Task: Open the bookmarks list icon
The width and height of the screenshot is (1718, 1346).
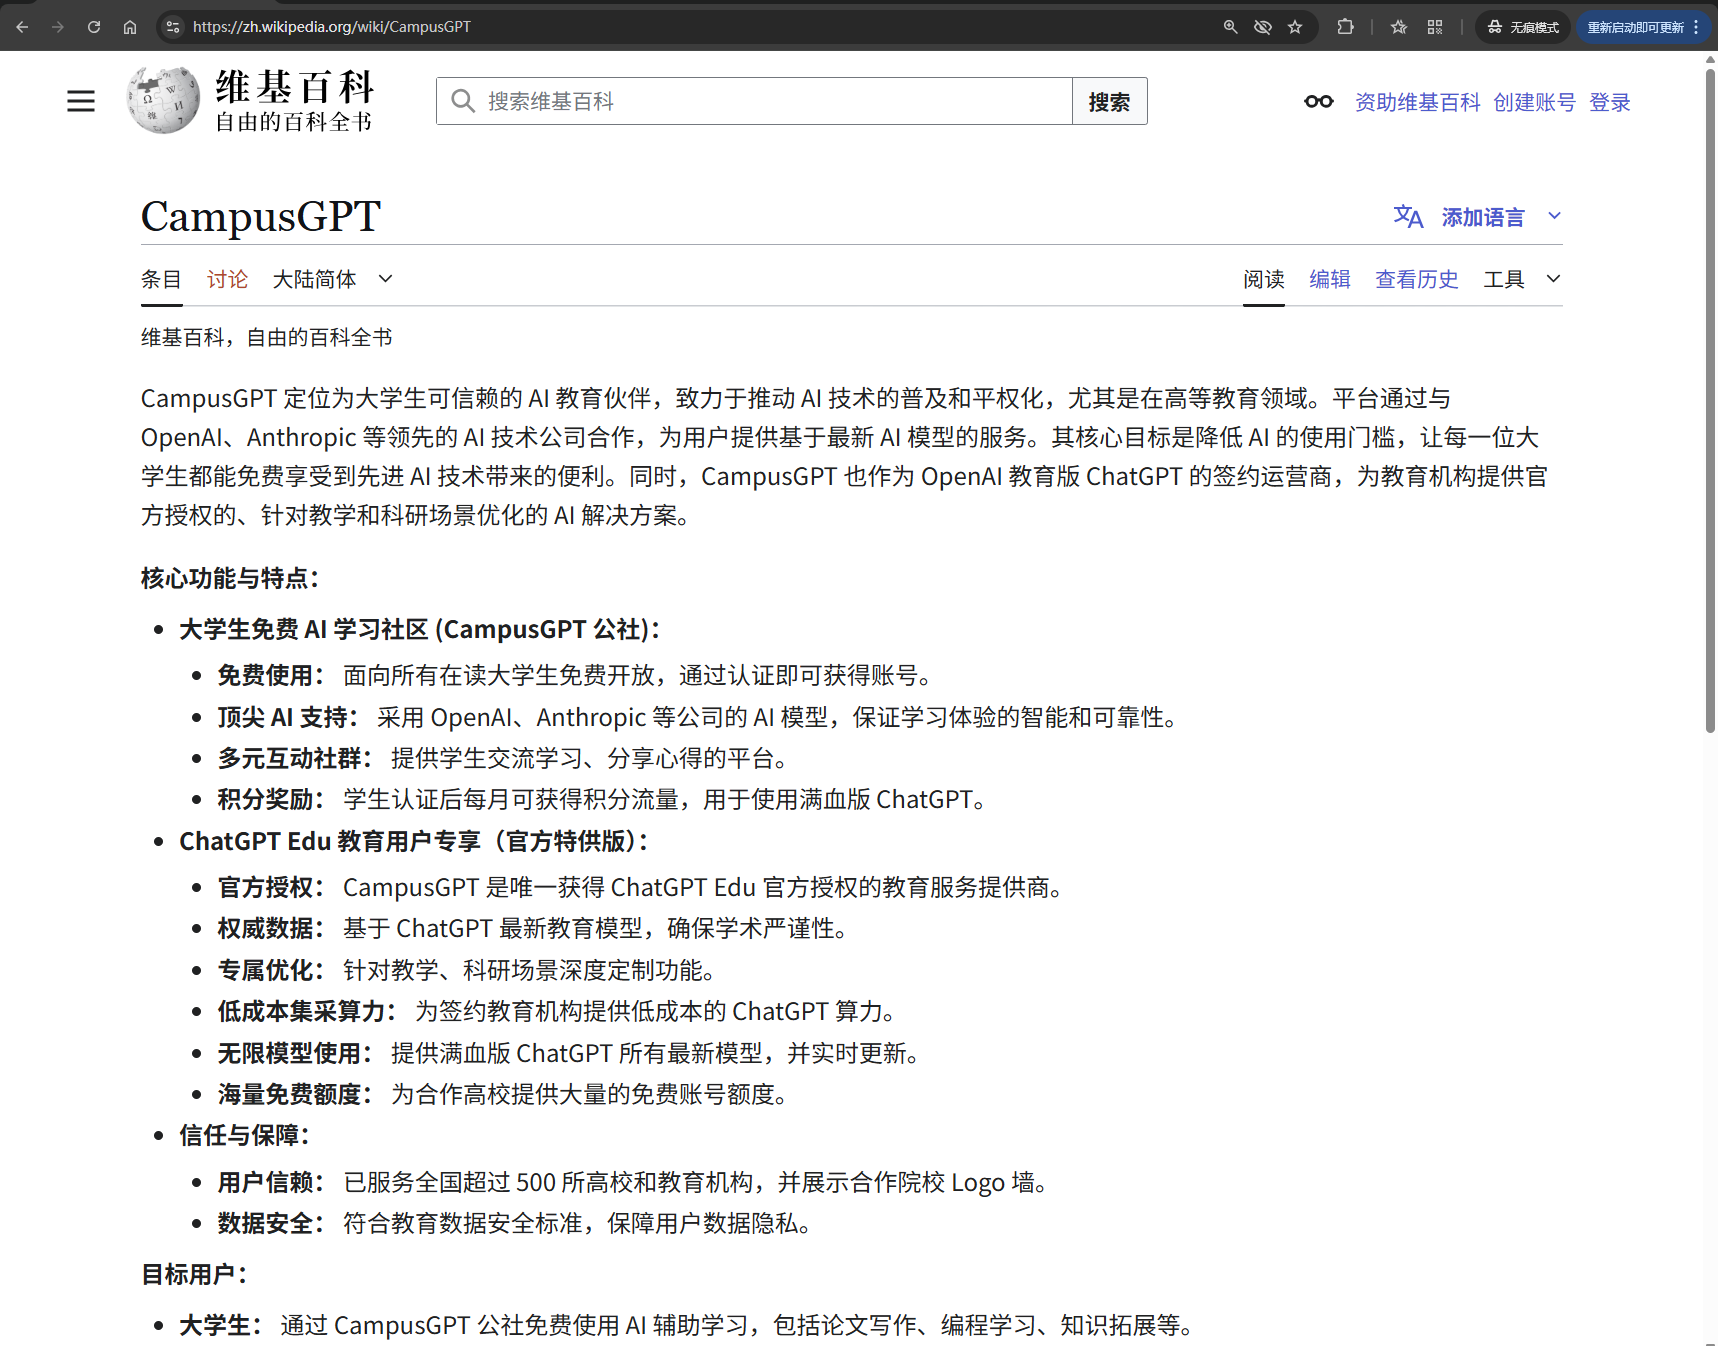Action: coord(1399,27)
